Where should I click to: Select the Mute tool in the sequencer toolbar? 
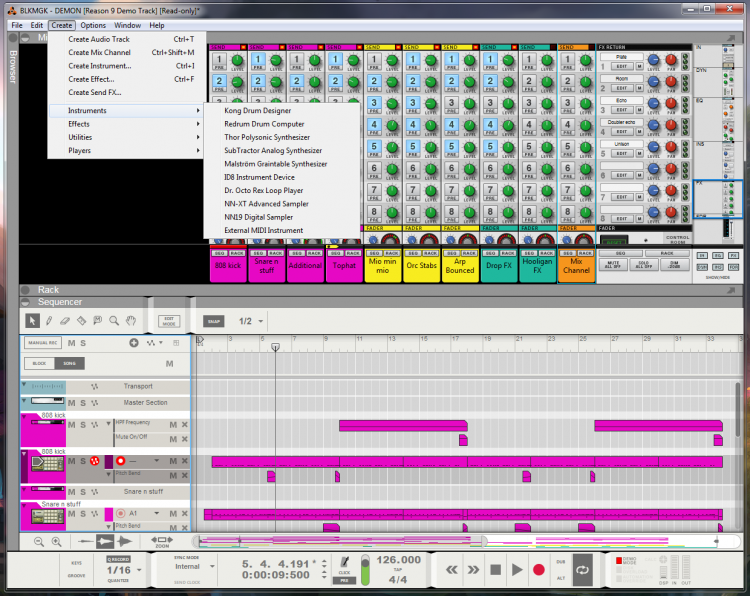(98, 320)
